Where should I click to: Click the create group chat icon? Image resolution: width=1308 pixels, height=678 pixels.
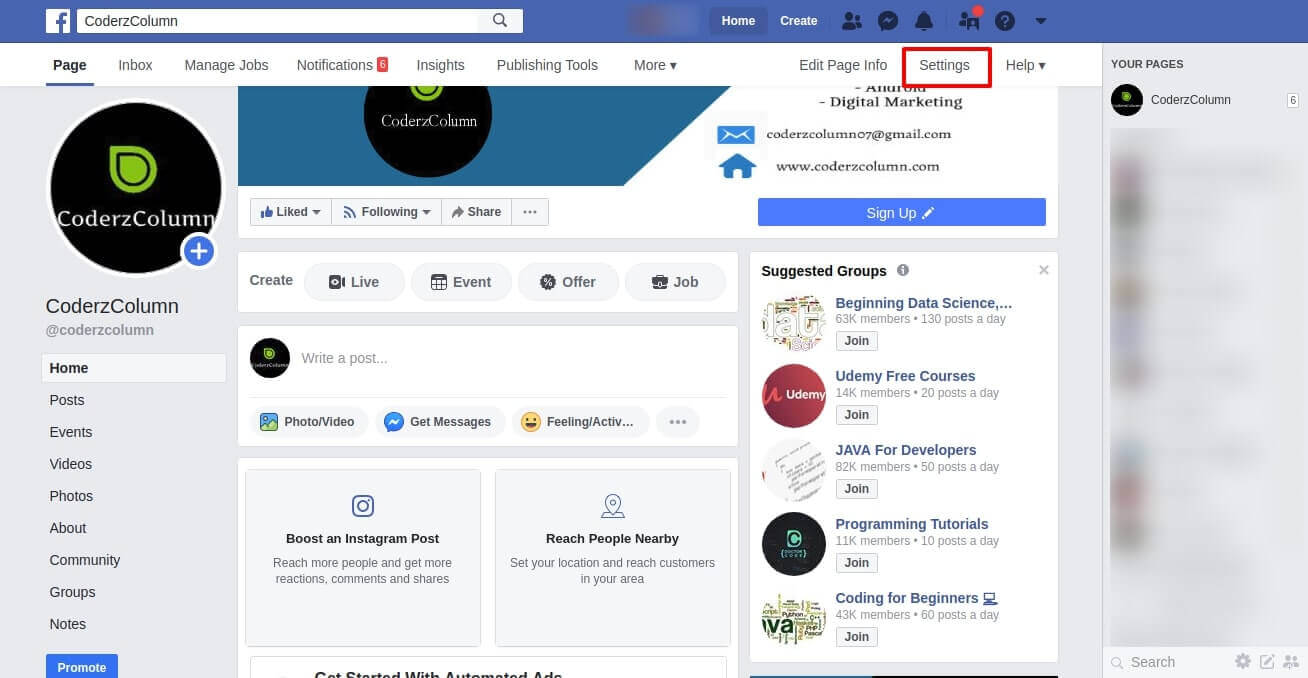click(1291, 661)
